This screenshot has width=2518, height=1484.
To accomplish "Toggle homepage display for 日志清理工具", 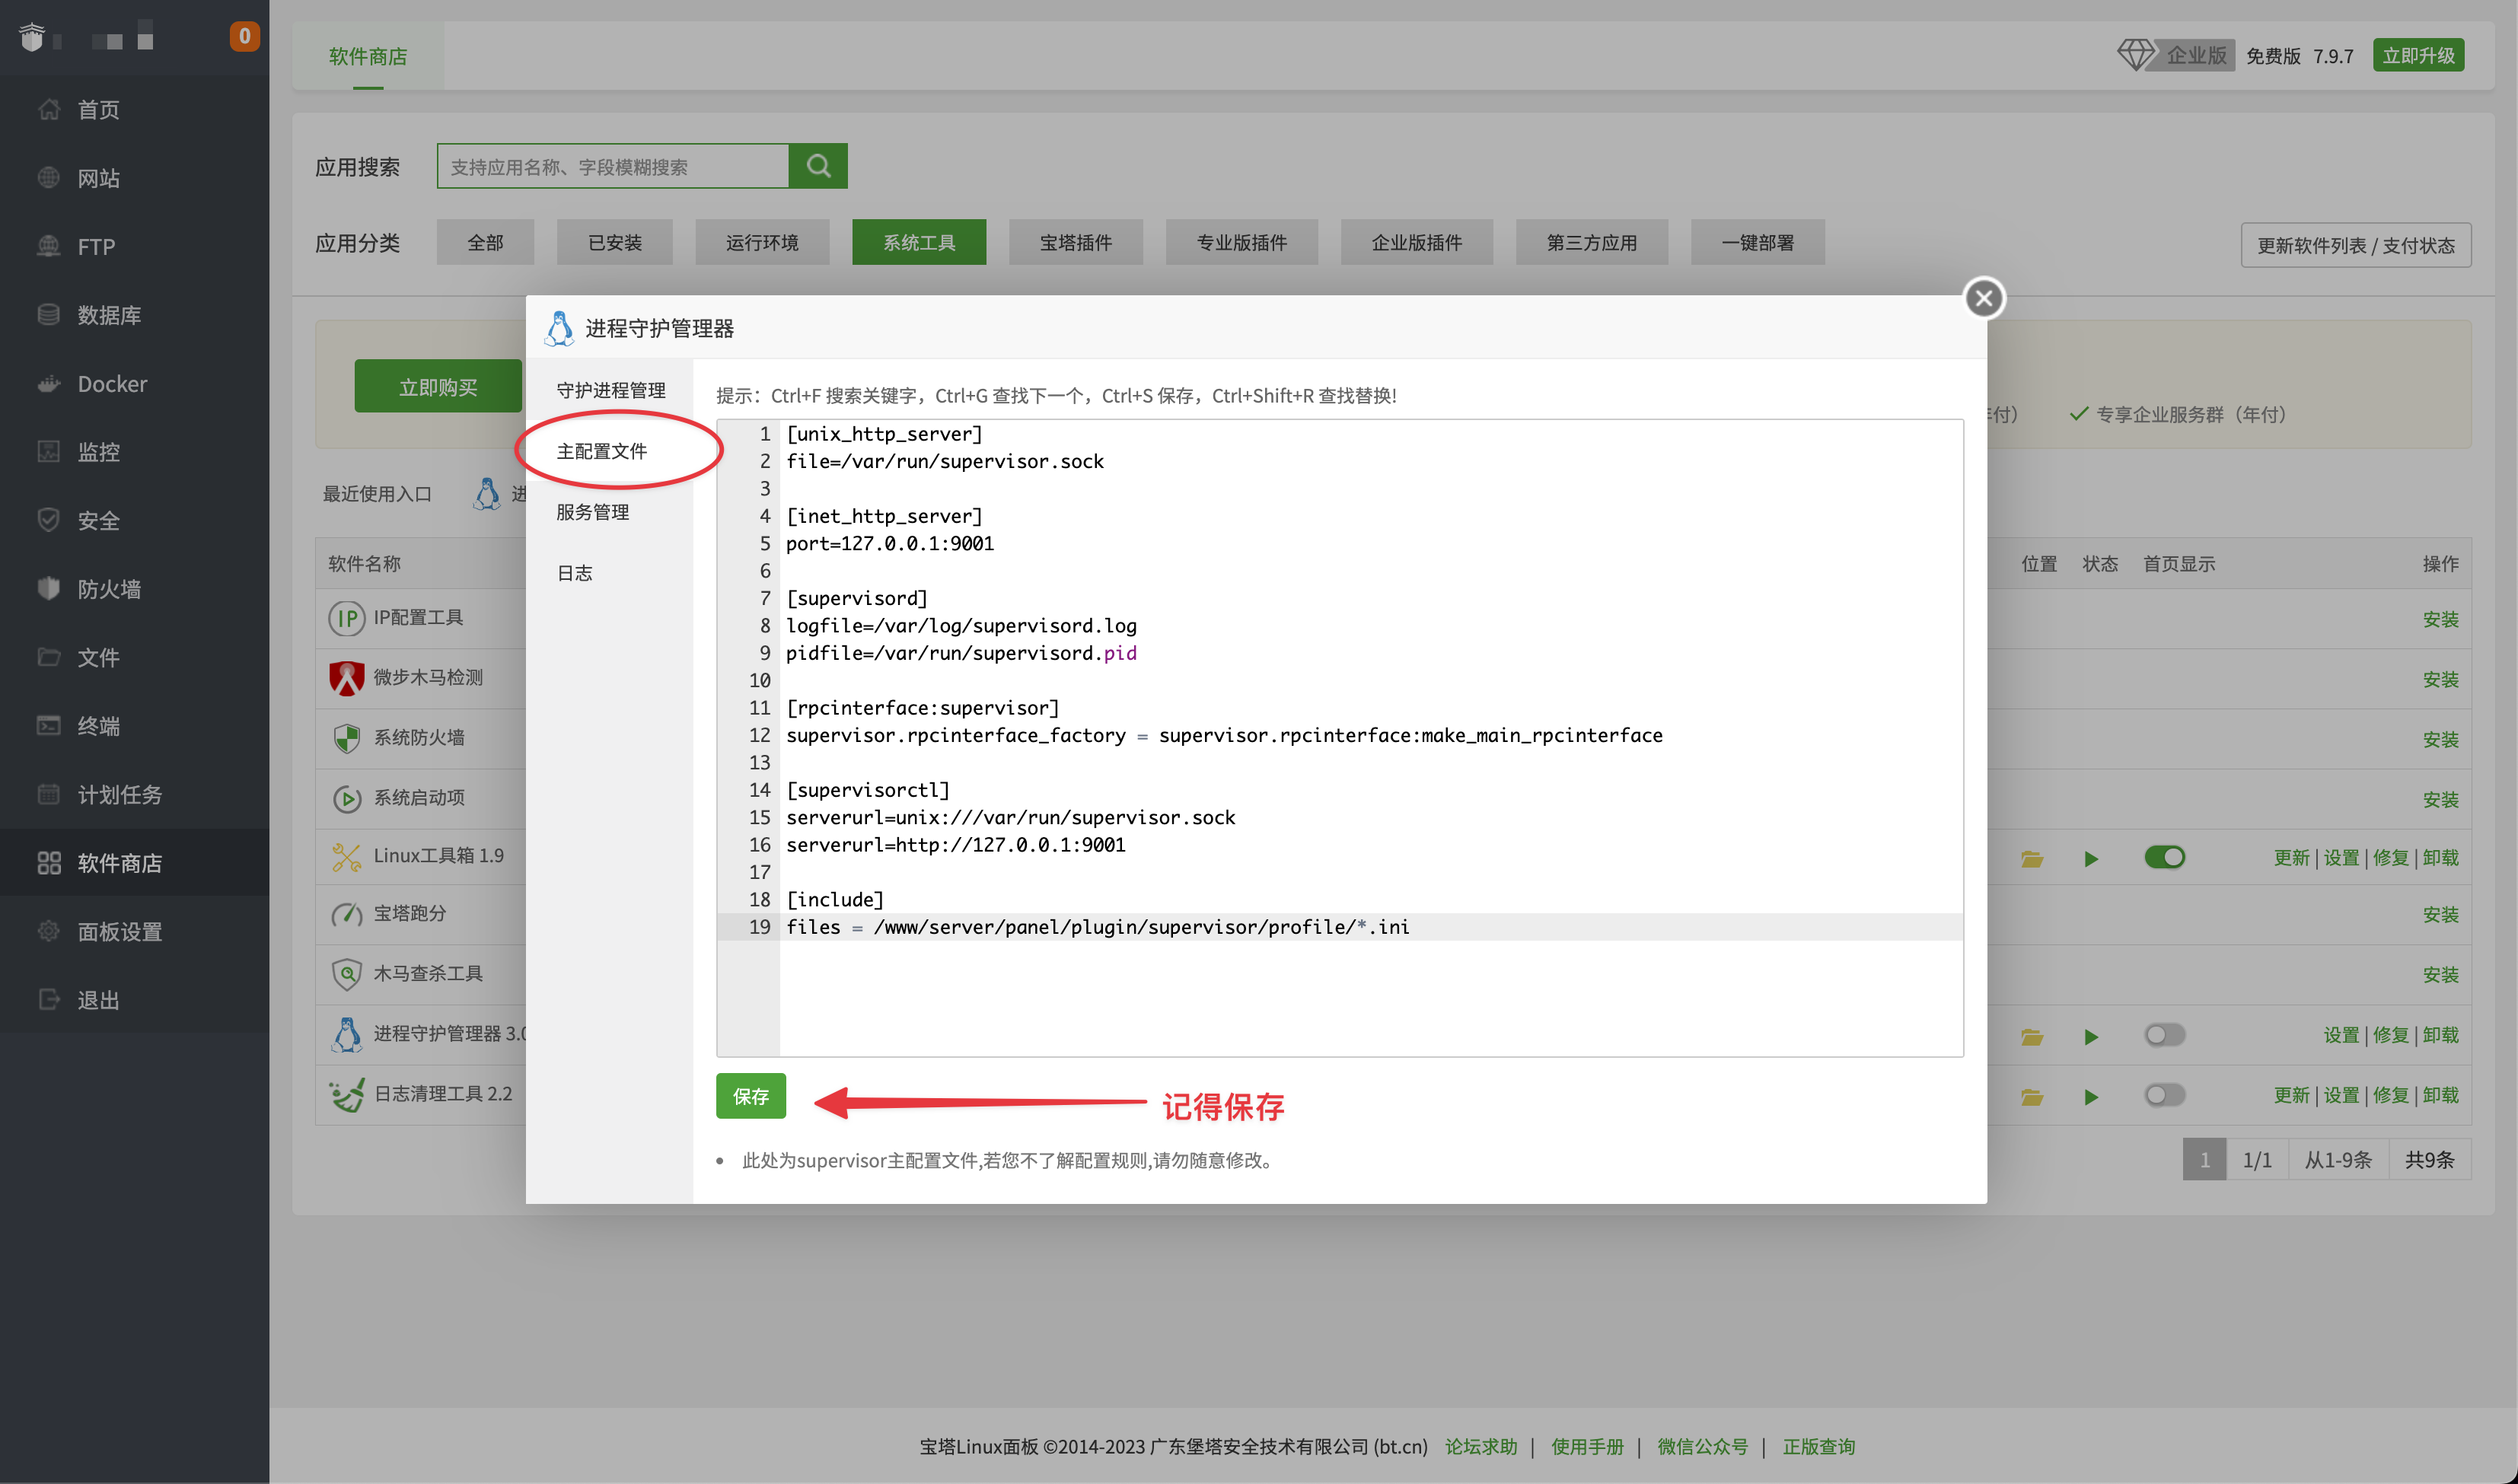I will pos(2164,1095).
